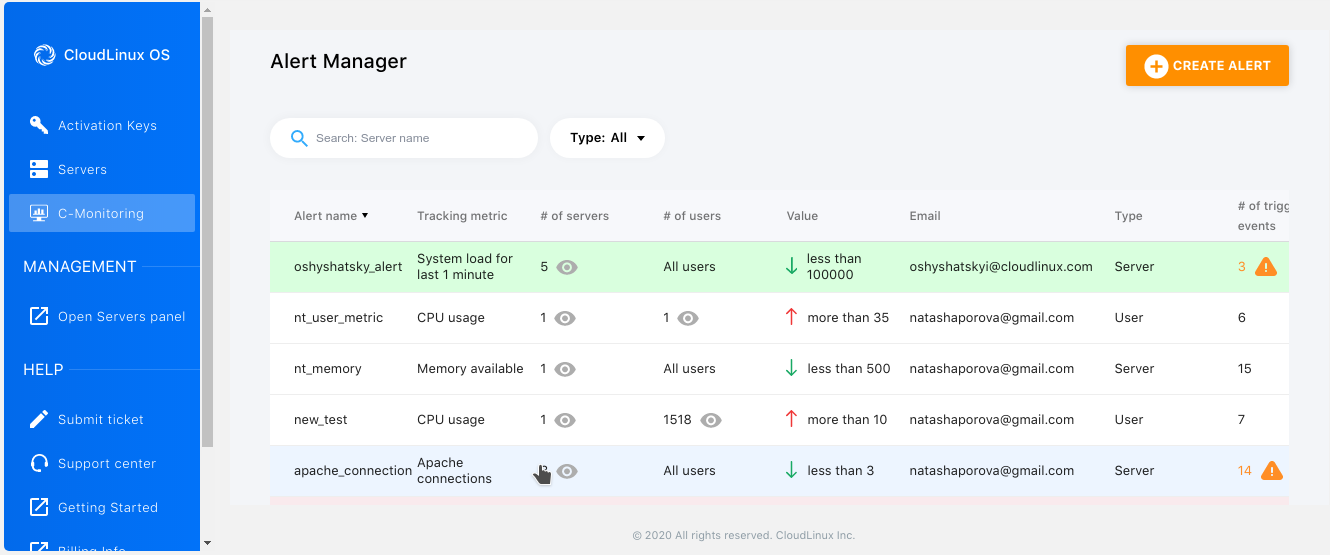Click the Support center headset icon

point(39,463)
